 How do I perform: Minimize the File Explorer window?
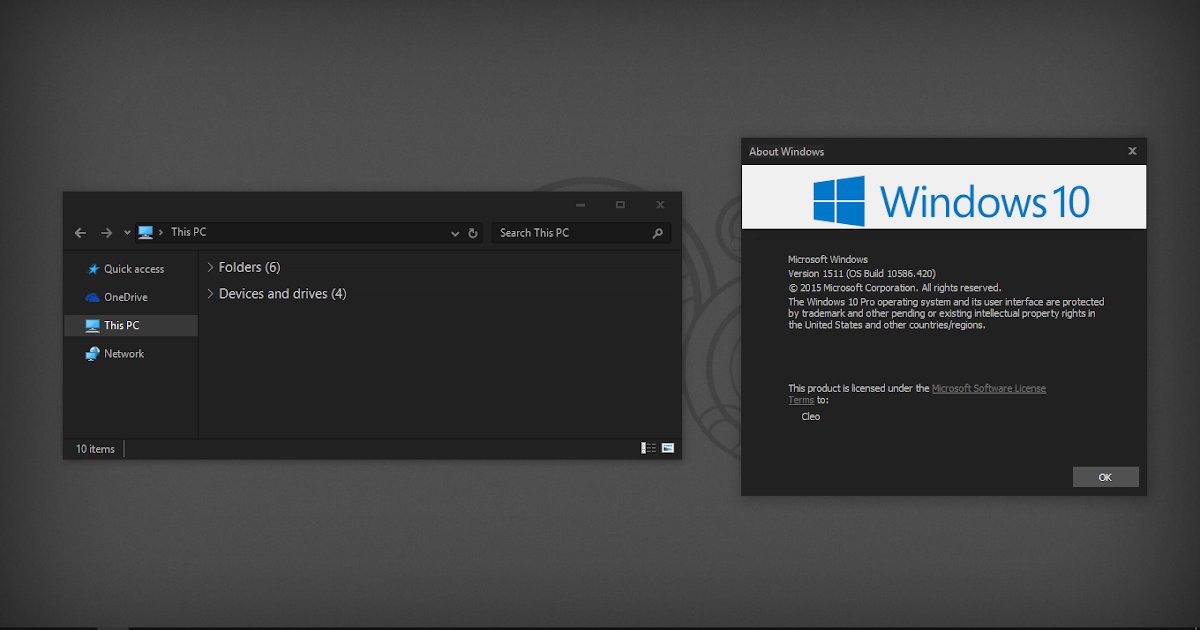(580, 204)
